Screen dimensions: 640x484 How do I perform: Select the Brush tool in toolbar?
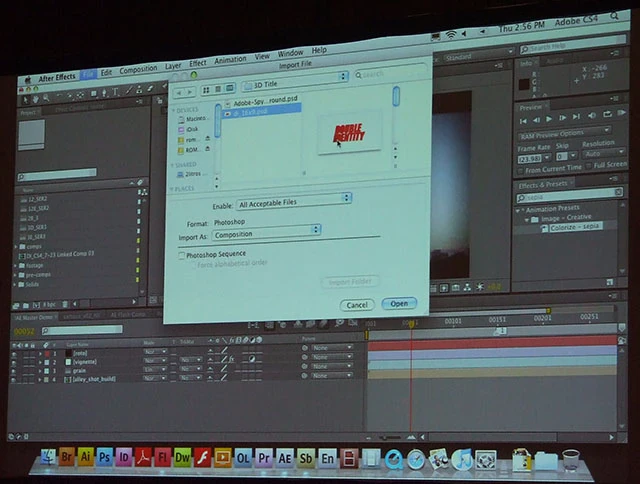pos(129,91)
